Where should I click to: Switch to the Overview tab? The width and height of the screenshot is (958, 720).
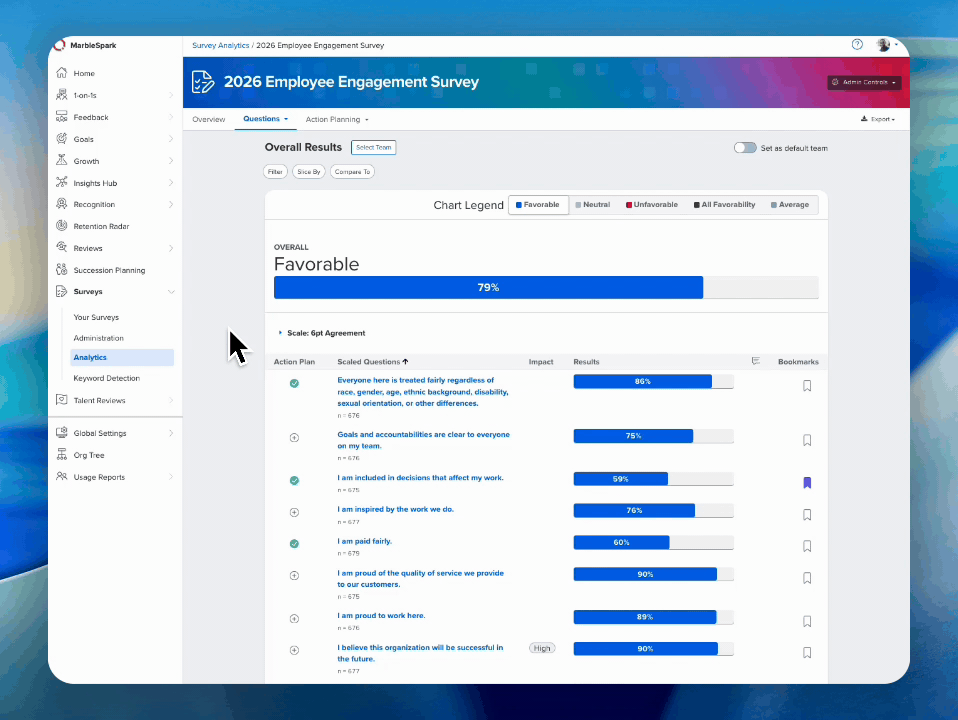pos(208,119)
